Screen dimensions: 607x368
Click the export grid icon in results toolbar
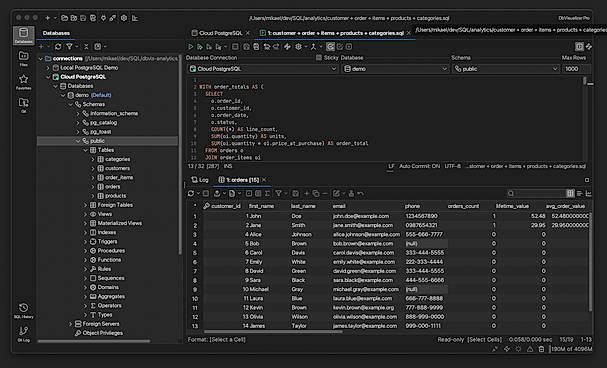click(x=217, y=193)
